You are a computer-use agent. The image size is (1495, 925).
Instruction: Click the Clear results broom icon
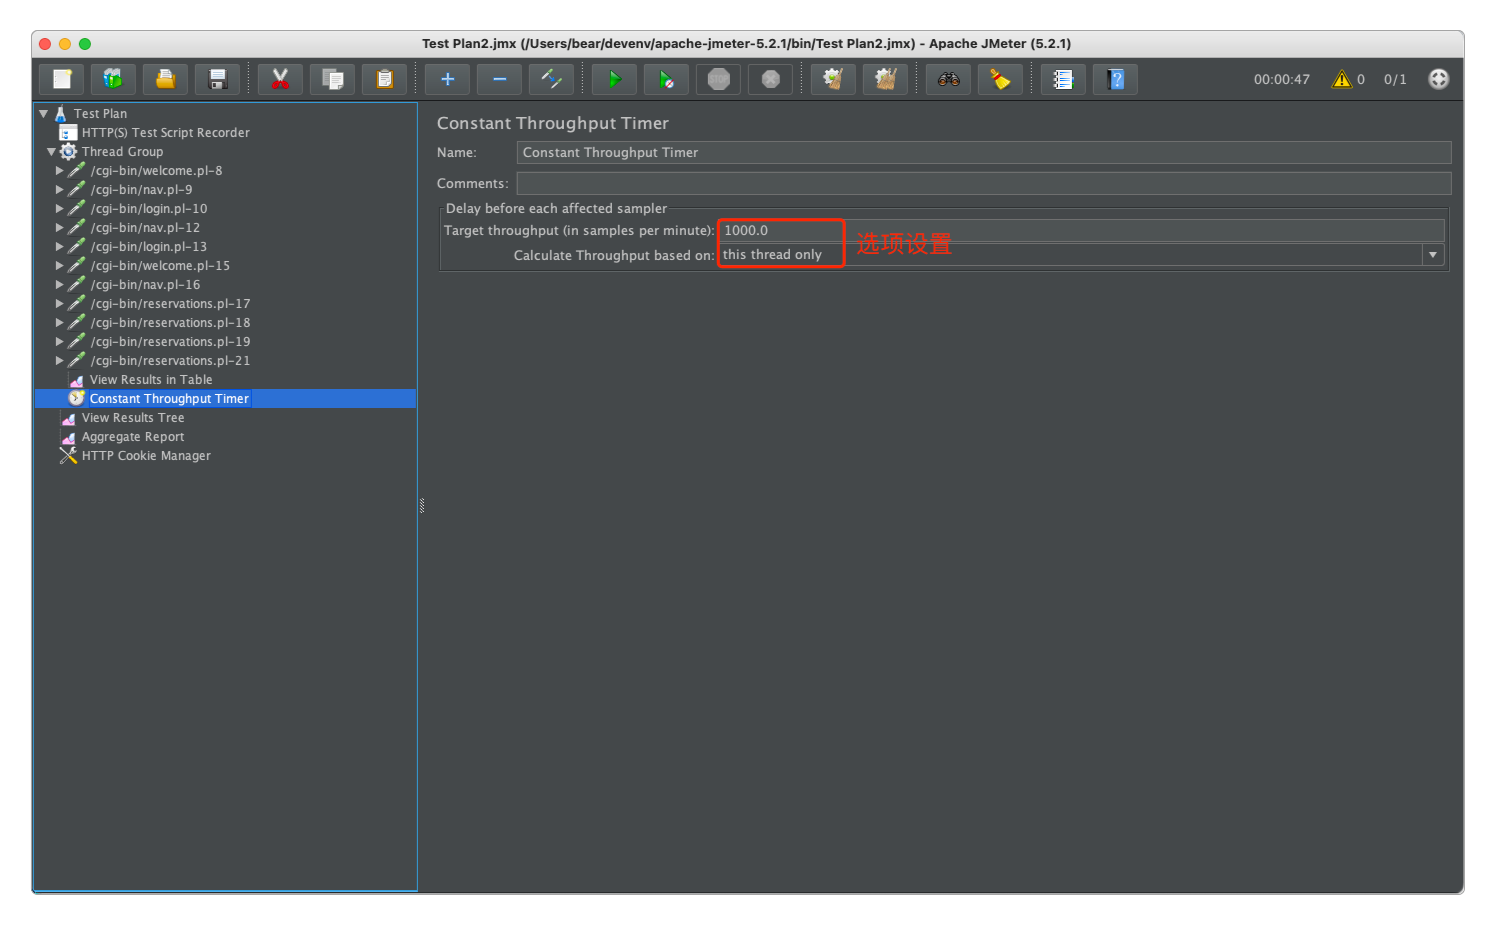(x=834, y=79)
